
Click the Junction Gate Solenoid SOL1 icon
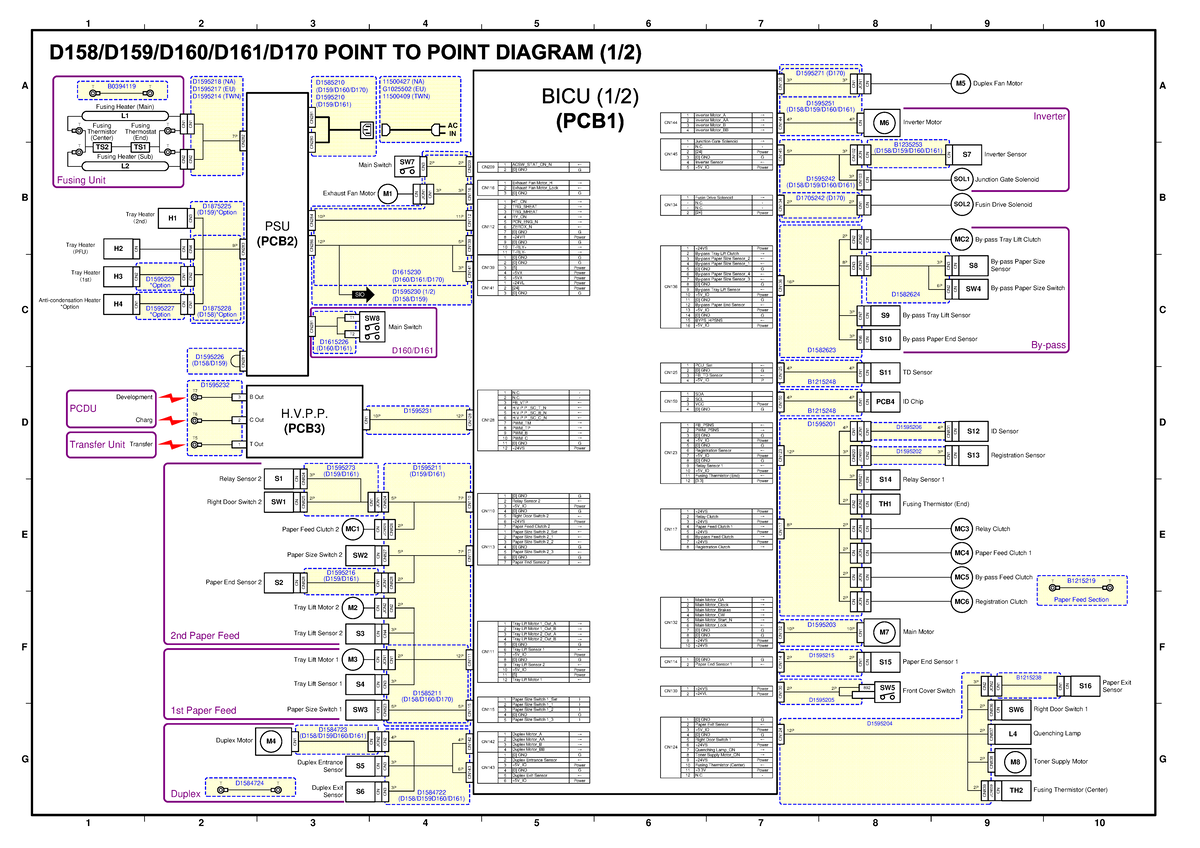click(960, 178)
